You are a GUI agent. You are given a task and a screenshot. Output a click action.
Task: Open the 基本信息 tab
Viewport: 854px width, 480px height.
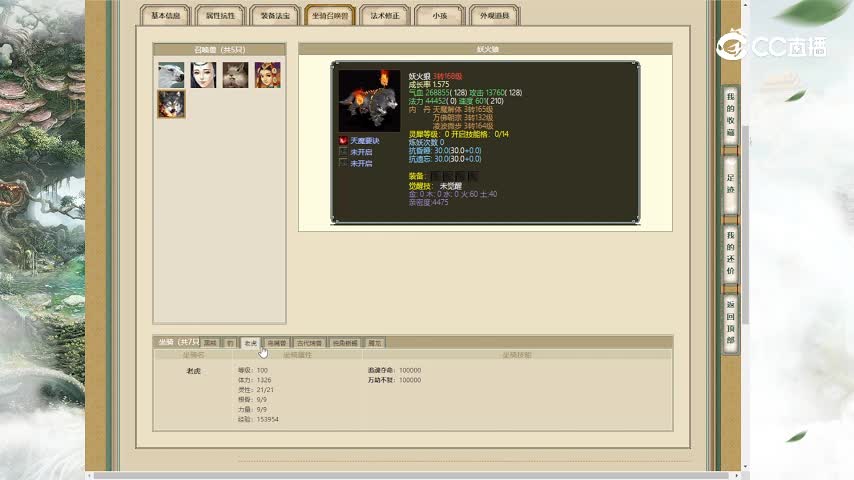[165, 15]
